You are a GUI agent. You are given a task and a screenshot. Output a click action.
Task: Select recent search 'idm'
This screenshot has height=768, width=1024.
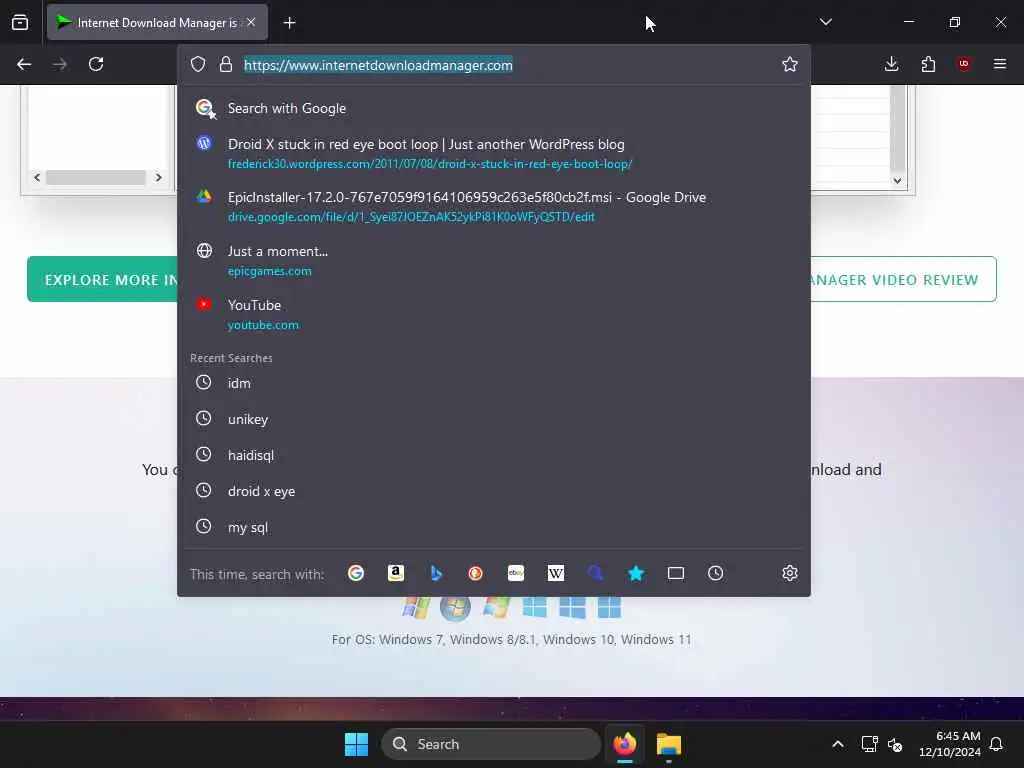[494, 383]
